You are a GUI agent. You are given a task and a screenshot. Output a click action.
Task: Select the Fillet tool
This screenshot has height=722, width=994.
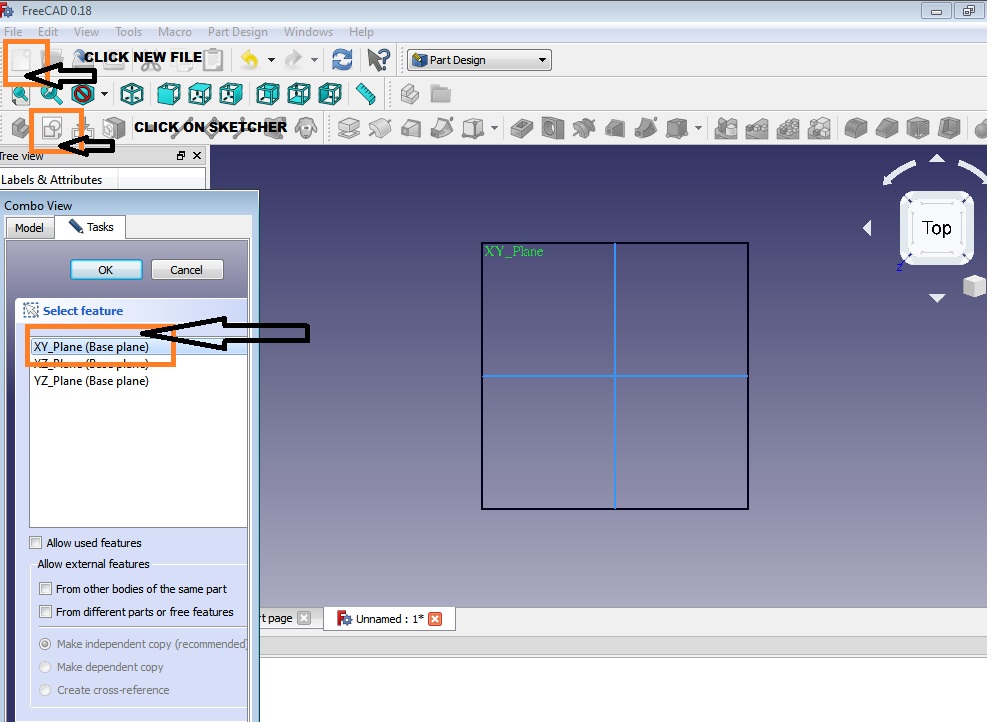click(x=856, y=129)
